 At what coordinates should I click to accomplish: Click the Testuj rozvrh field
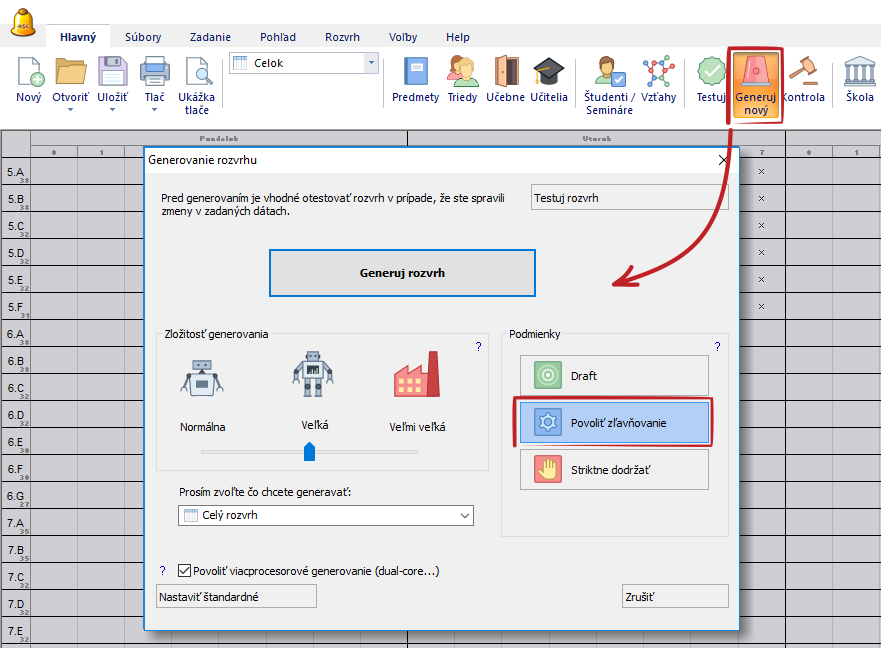click(x=629, y=198)
